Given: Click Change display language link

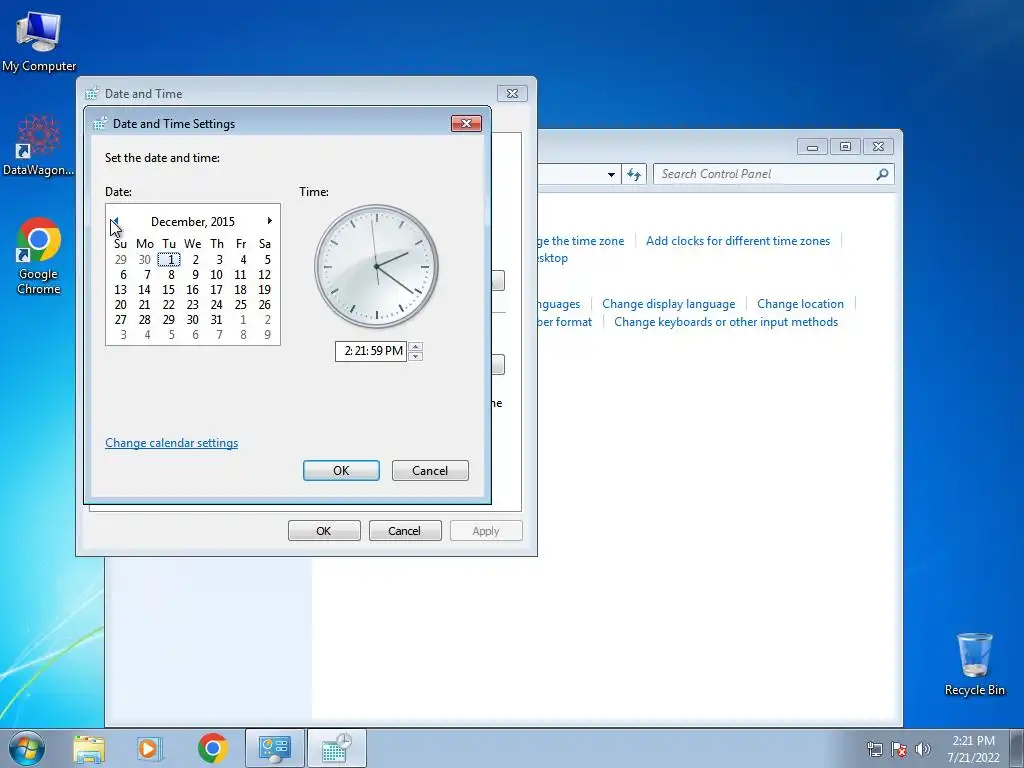Looking at the screenshot, I should click(669, 304).
